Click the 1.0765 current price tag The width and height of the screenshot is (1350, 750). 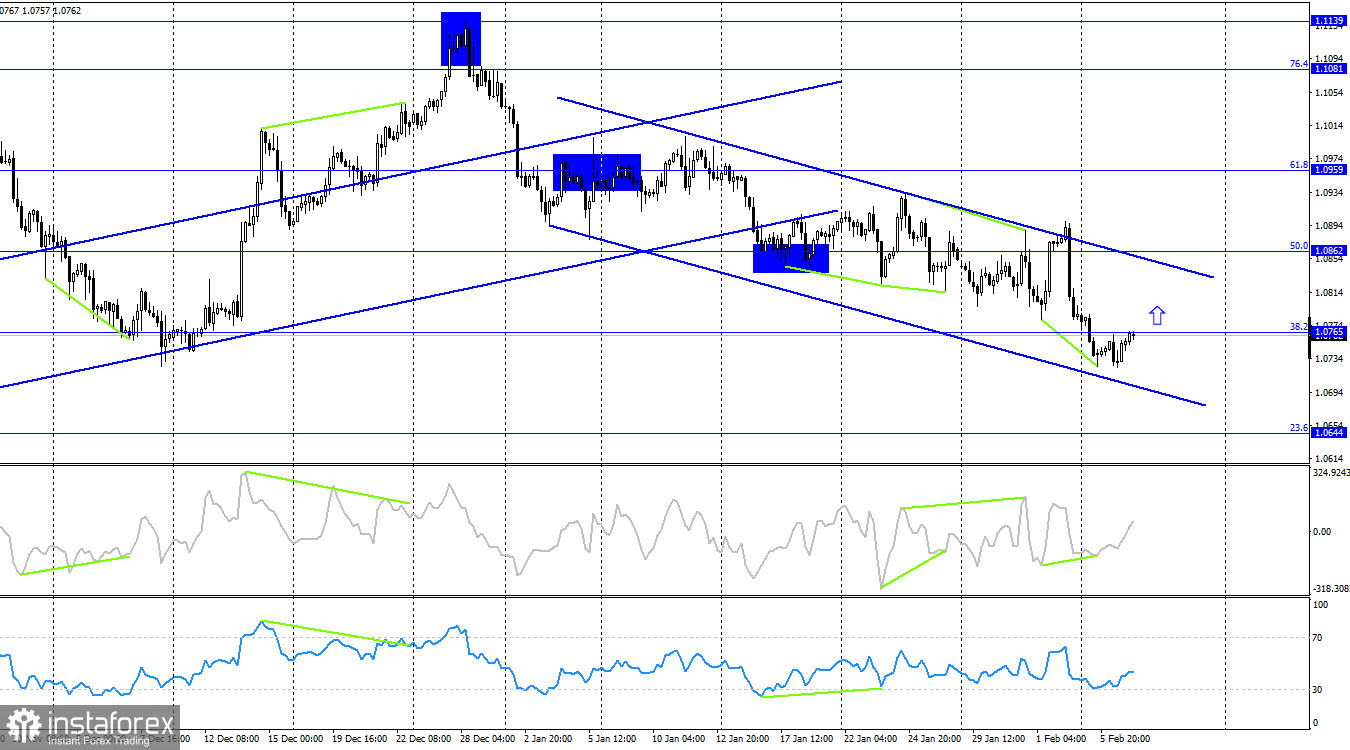(1329, 332)
